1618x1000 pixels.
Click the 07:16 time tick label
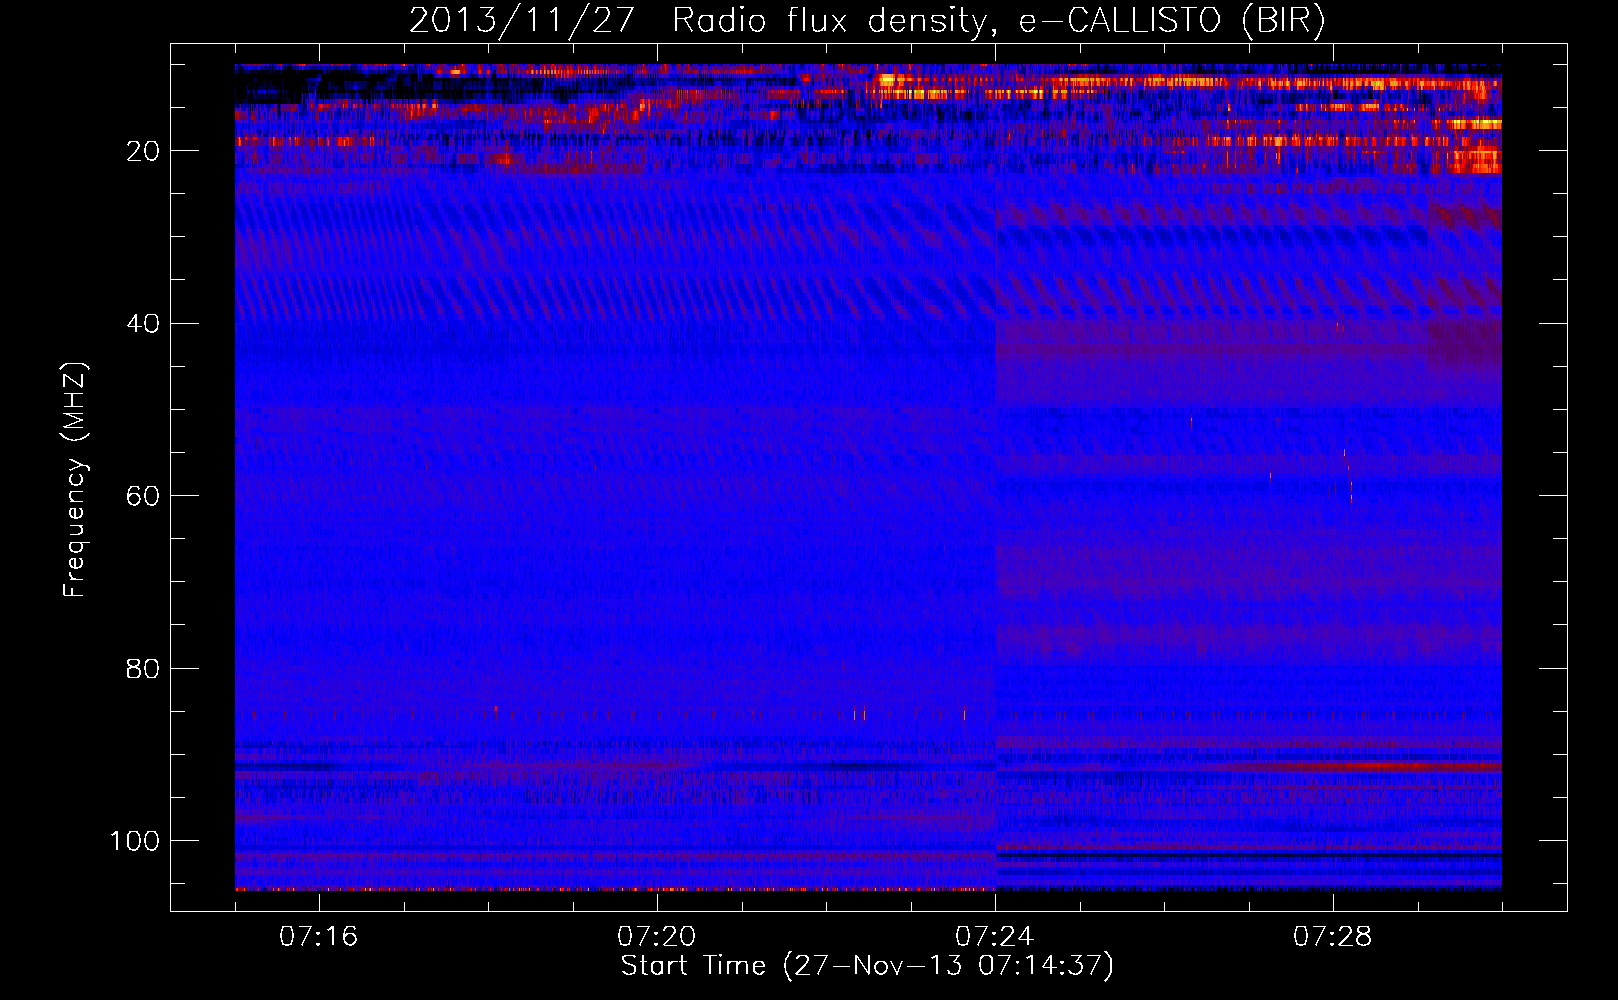(x=319, y=937)
